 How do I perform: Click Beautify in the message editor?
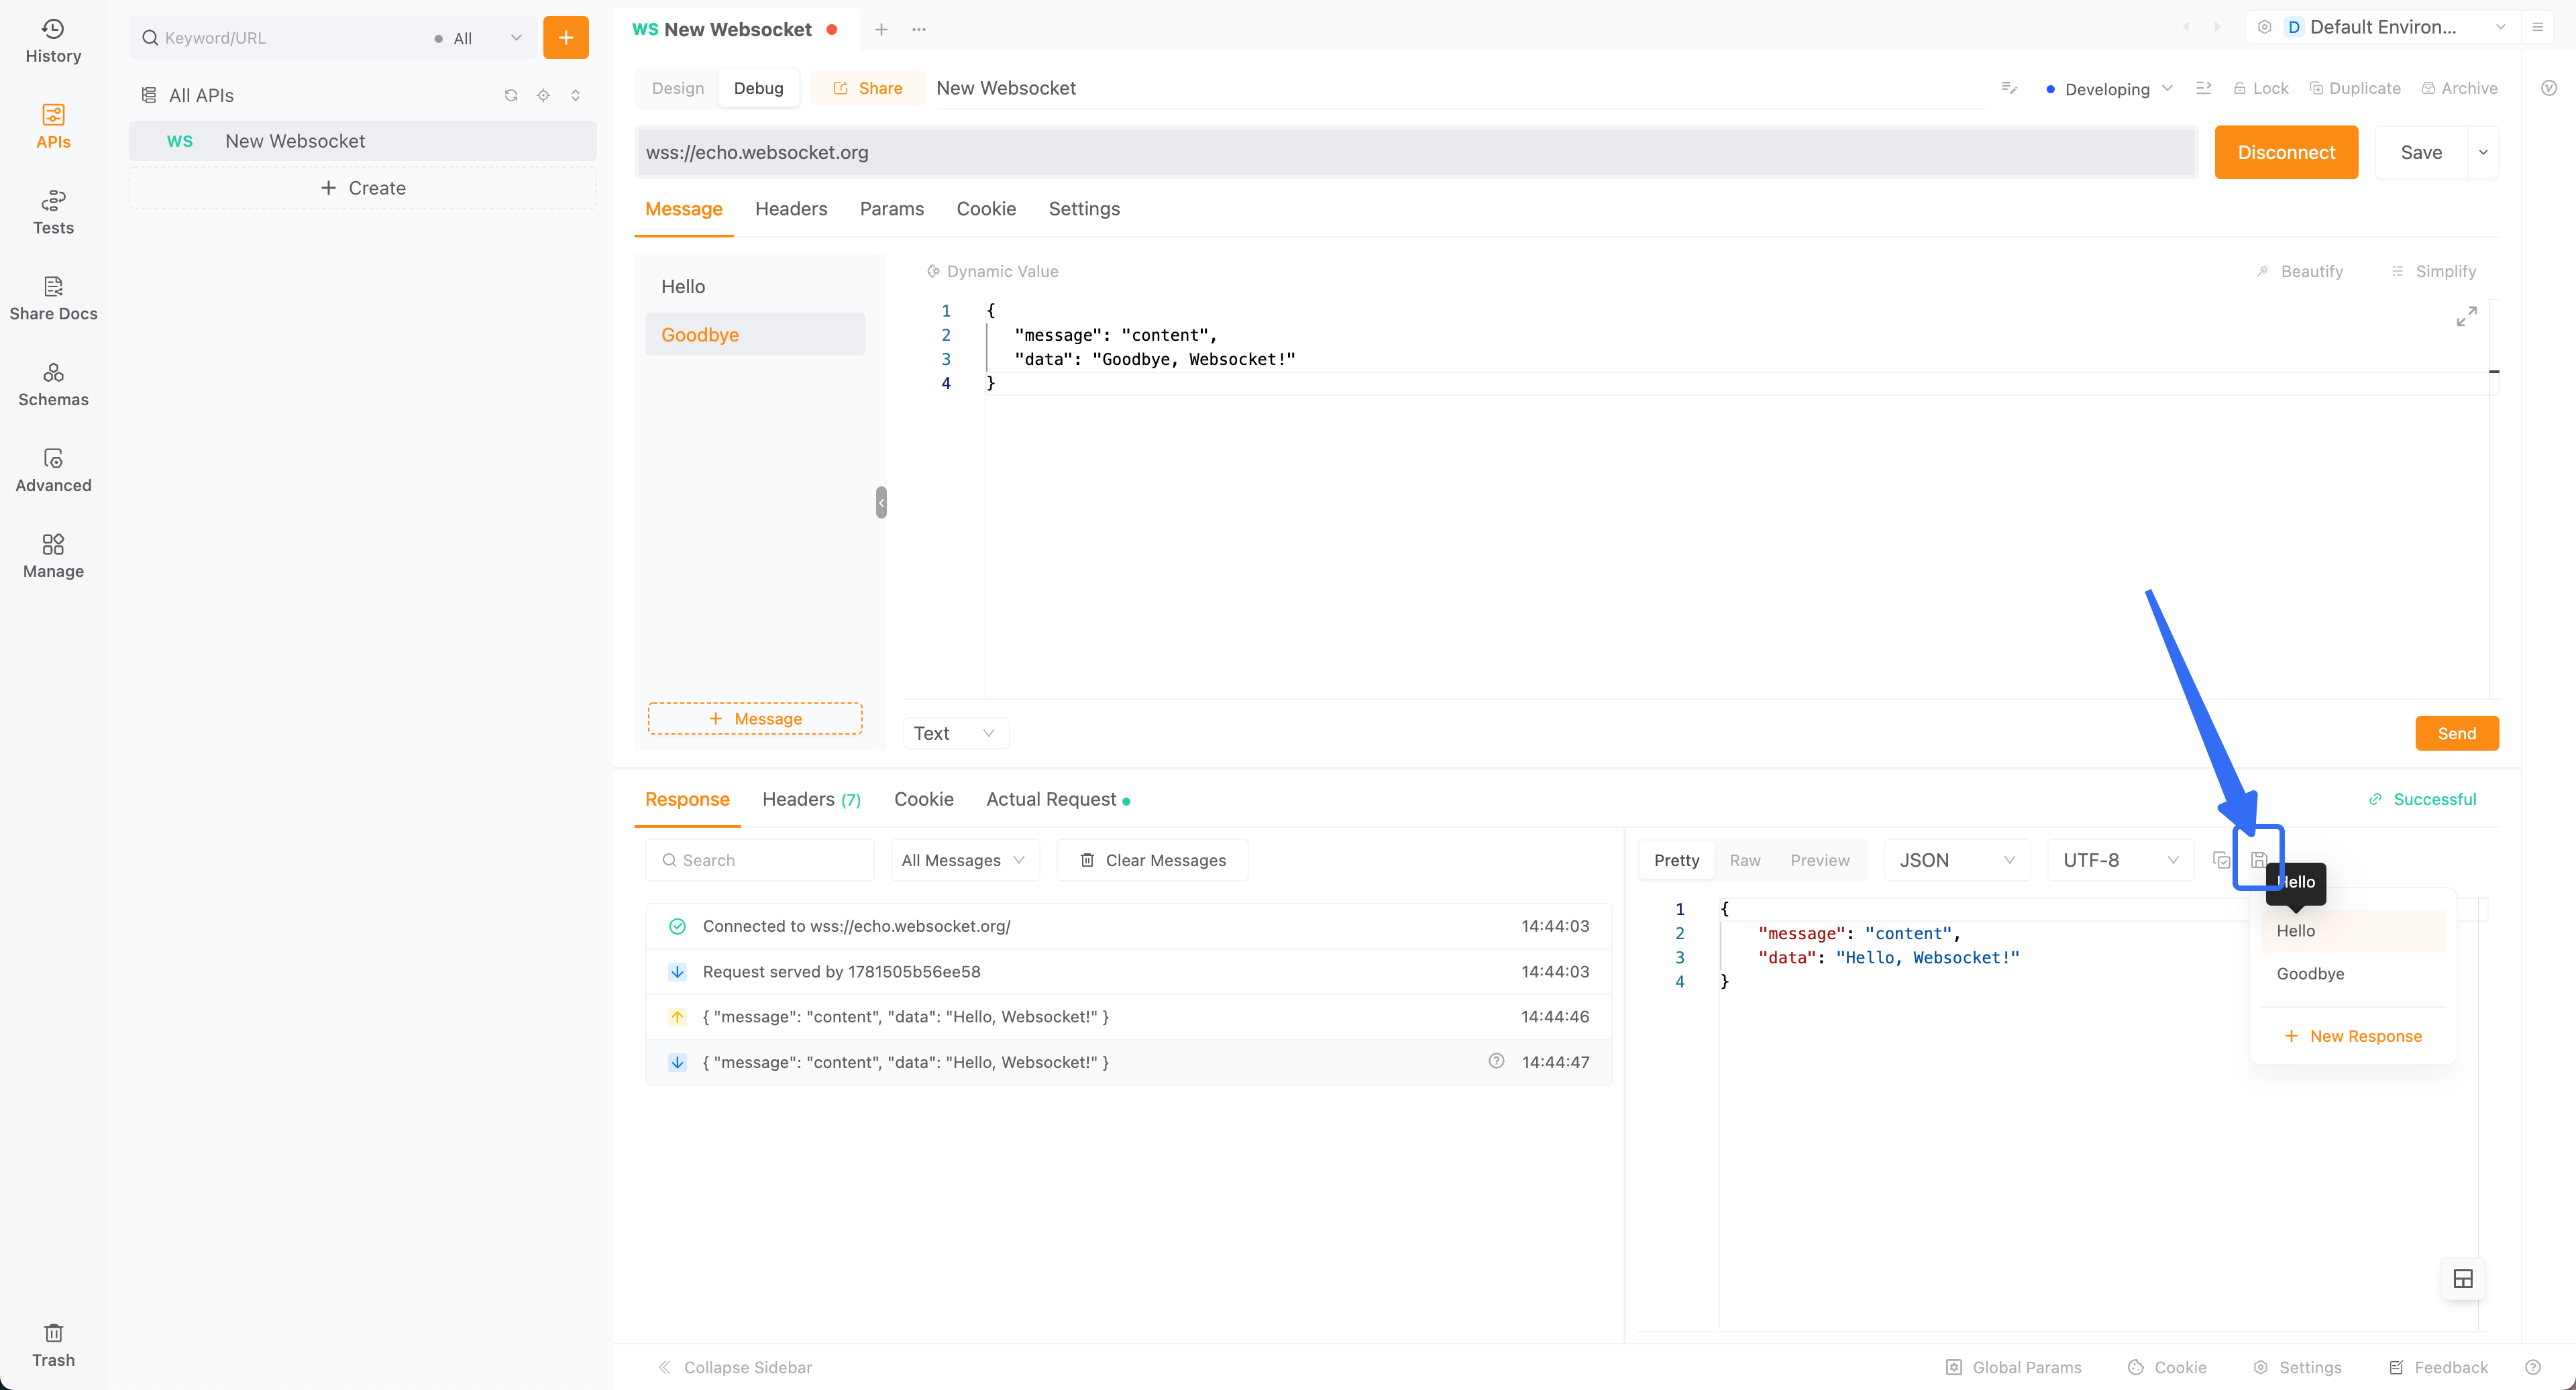pyautogui.click(x=2300, y=271)
